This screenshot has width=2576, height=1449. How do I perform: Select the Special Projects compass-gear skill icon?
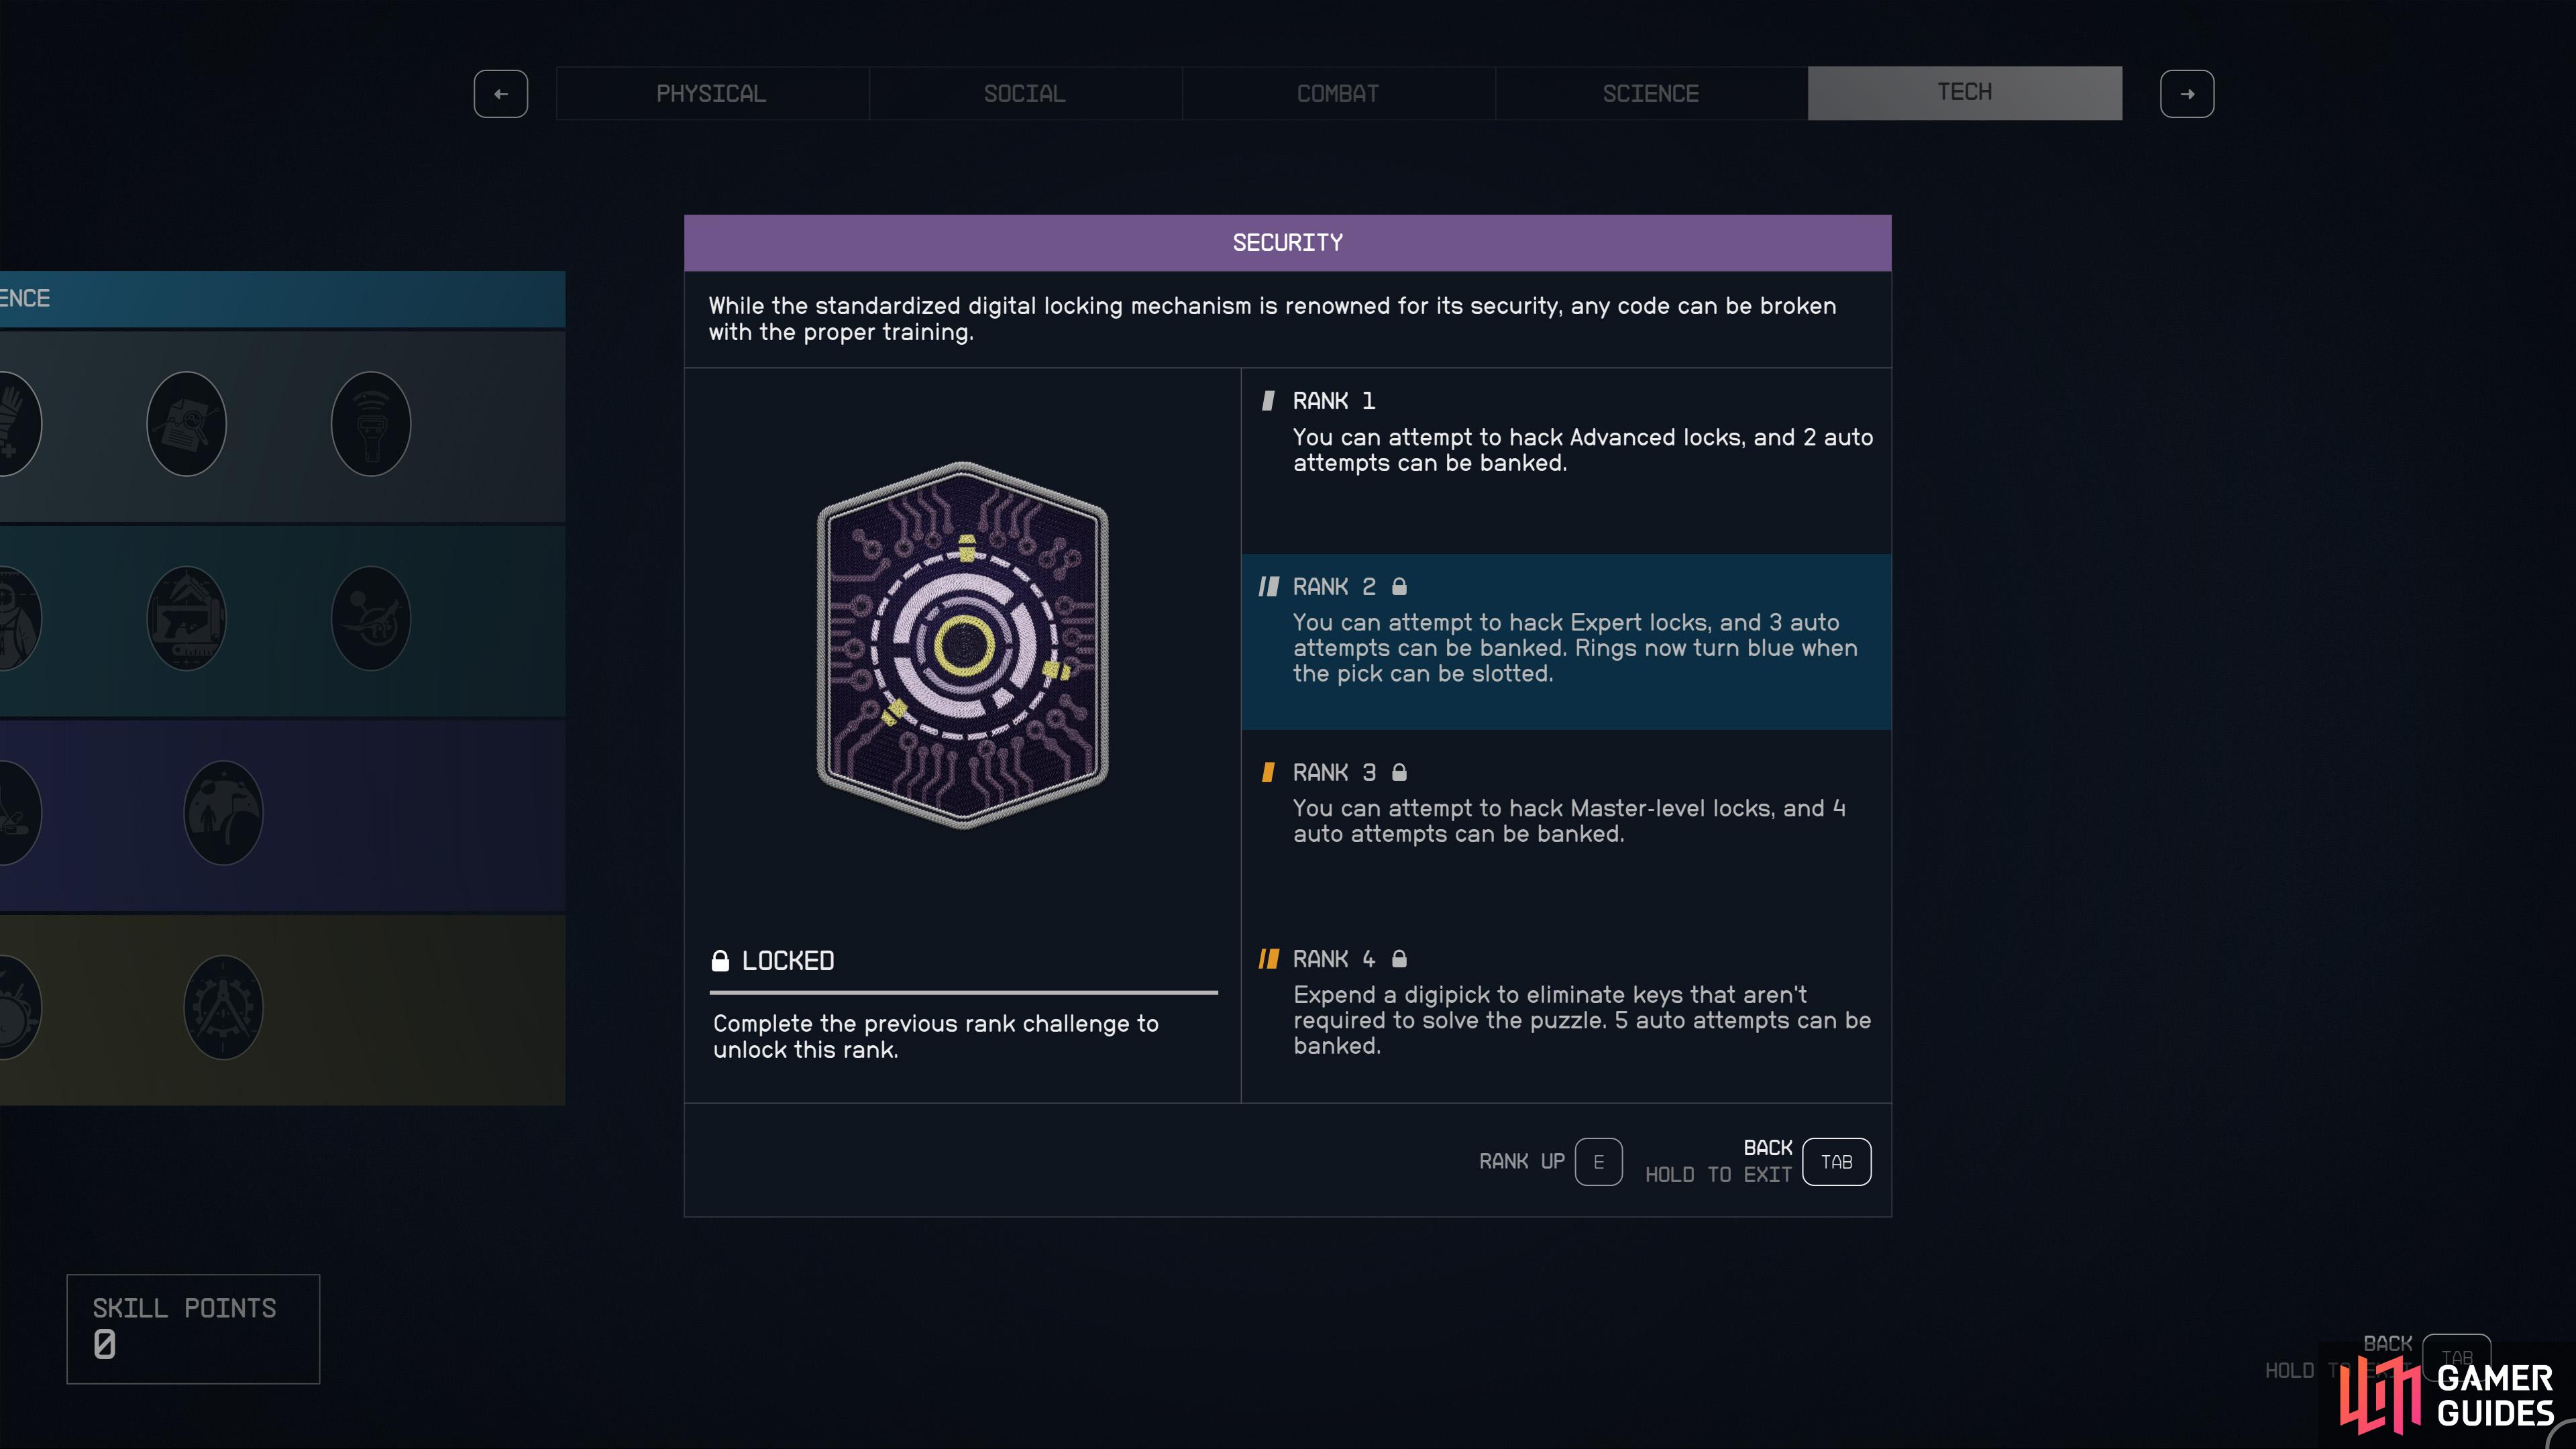[223, 1007]
